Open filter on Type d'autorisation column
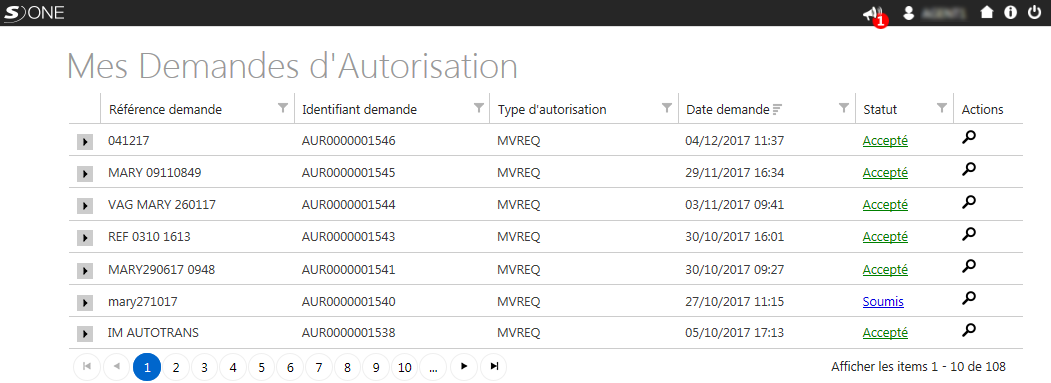 tap(666, 107)
